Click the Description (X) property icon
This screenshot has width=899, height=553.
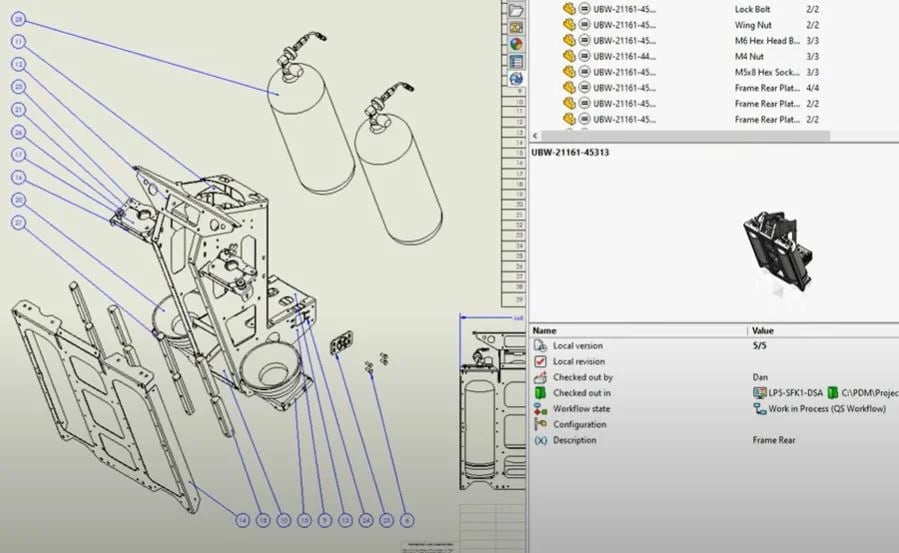point(540,440)
